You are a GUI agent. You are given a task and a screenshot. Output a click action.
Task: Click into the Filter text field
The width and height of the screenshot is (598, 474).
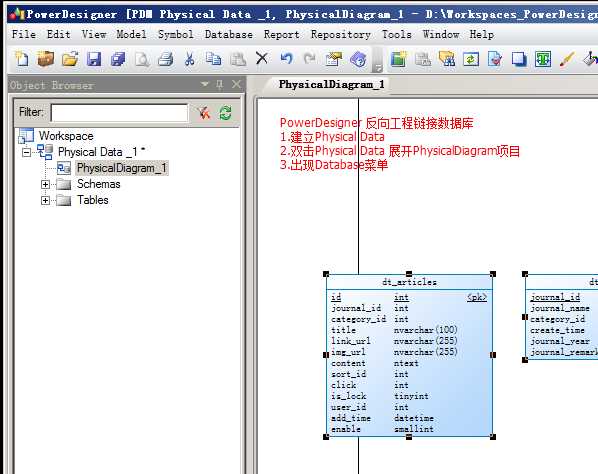[119, 113]
